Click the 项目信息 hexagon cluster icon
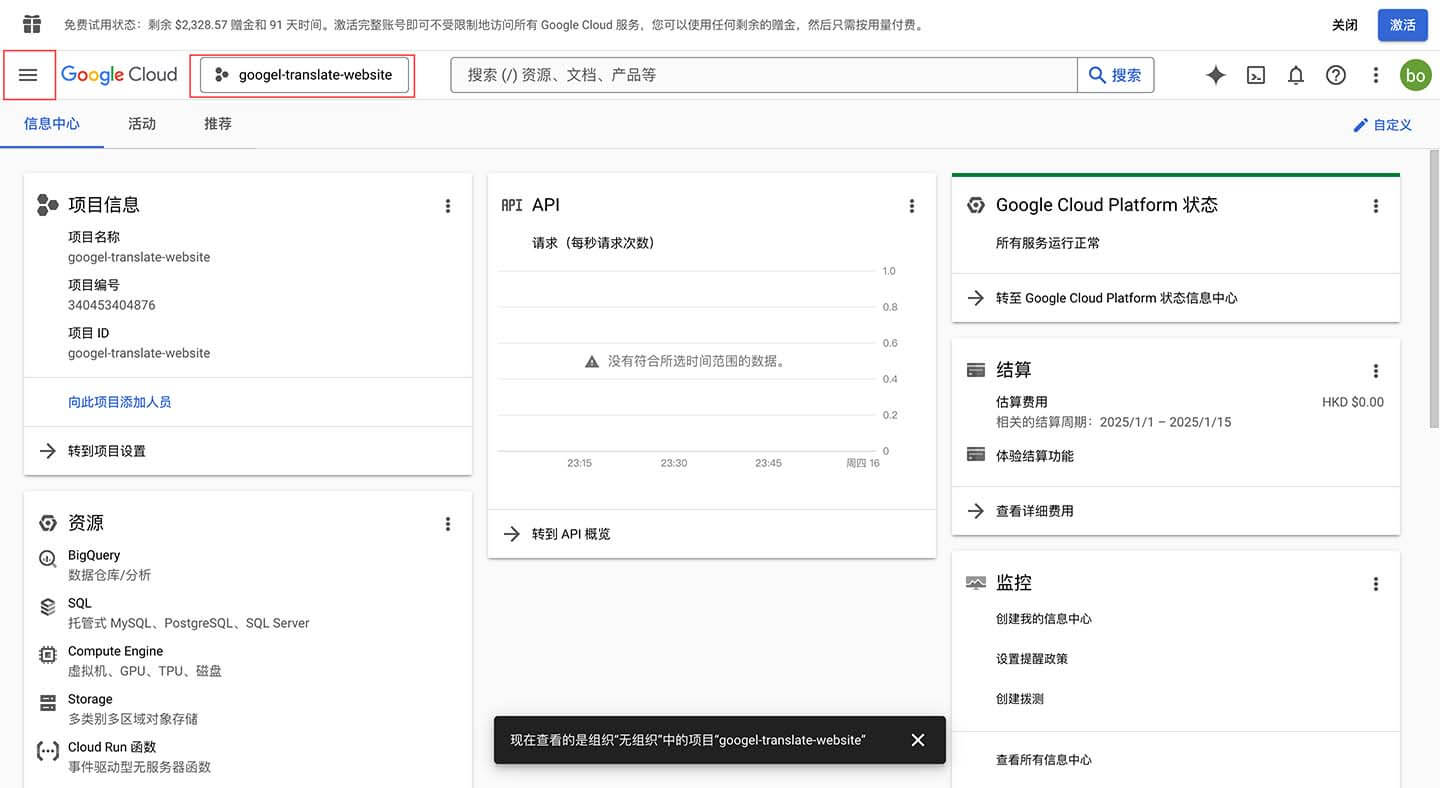1440x788 pixels. [x=47, y=205]
